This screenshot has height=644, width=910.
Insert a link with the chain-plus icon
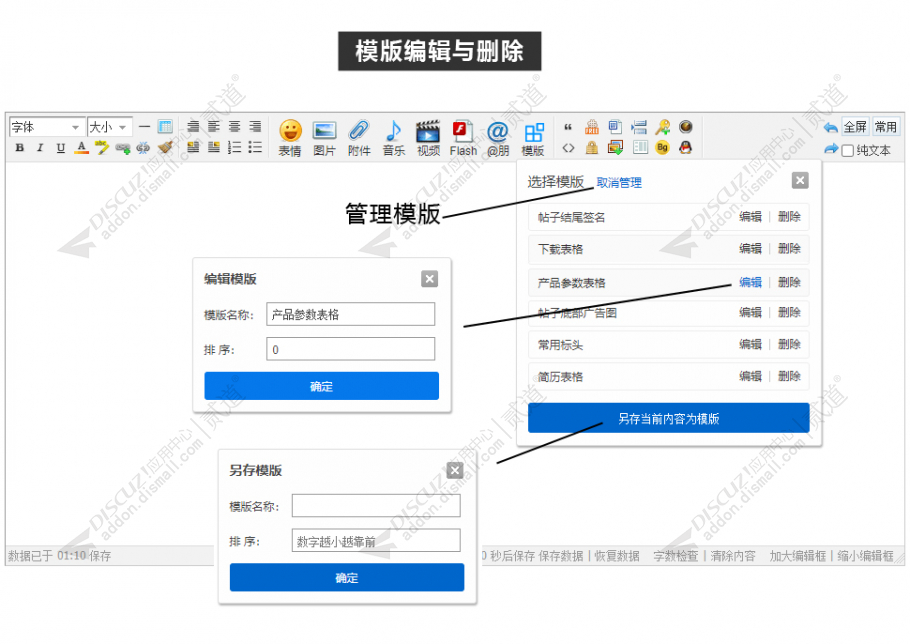point(122,148)
